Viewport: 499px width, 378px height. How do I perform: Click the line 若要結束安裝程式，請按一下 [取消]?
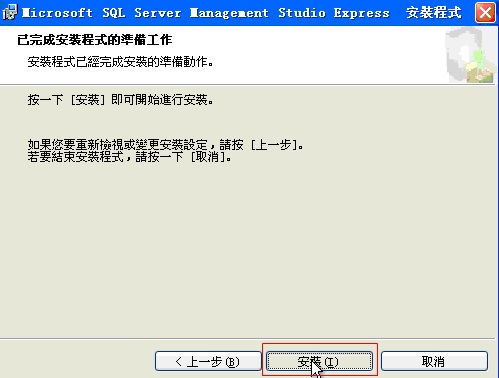pyautogui.click(x=130, y=157)
